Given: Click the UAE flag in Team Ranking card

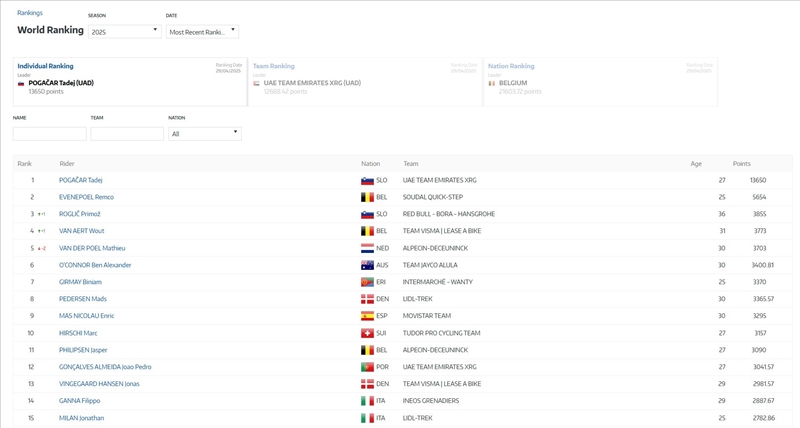Looking at the screenshot, I should (x=256, y=83).
